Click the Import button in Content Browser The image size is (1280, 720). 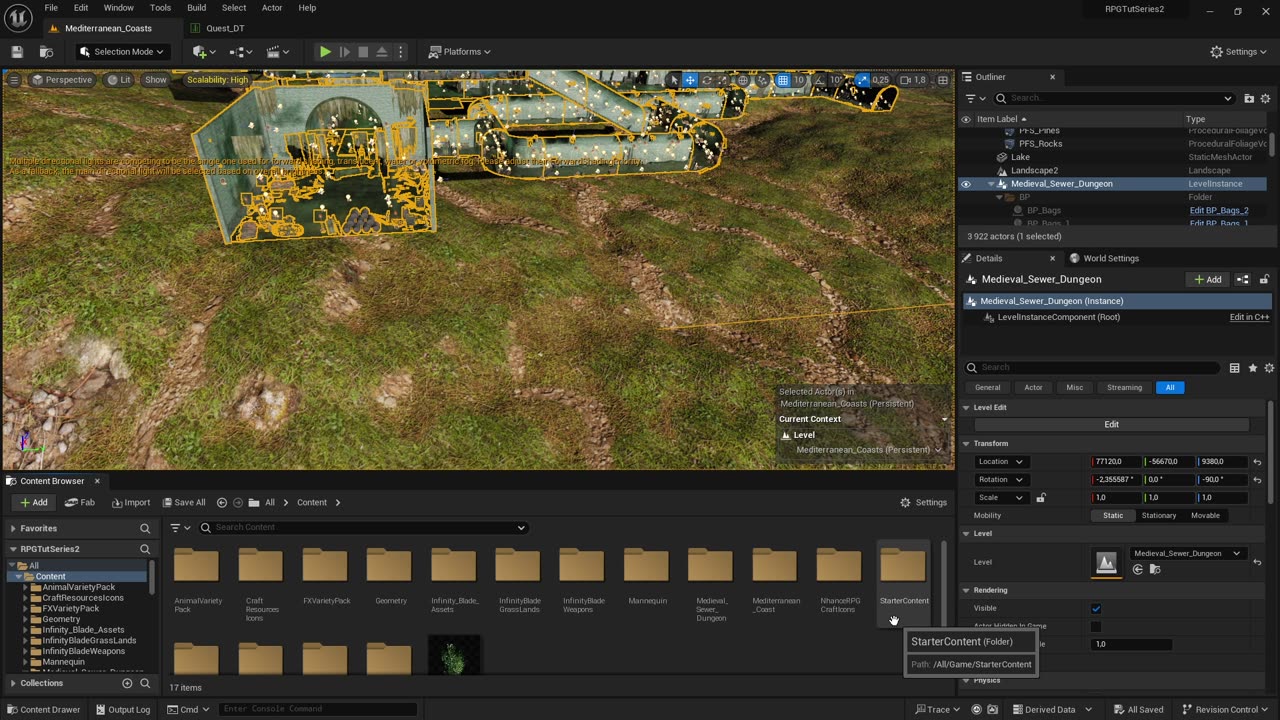(131, 502)
